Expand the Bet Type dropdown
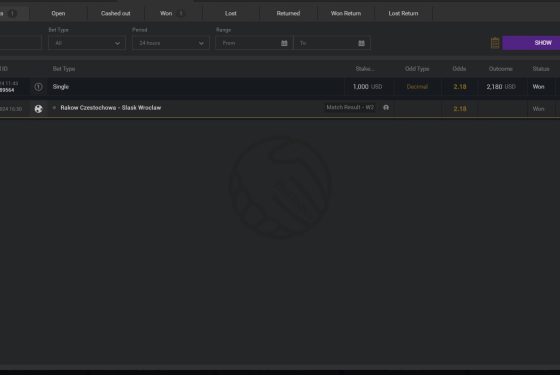The width and height of the screenshot is (560, 375). [87, 43]
